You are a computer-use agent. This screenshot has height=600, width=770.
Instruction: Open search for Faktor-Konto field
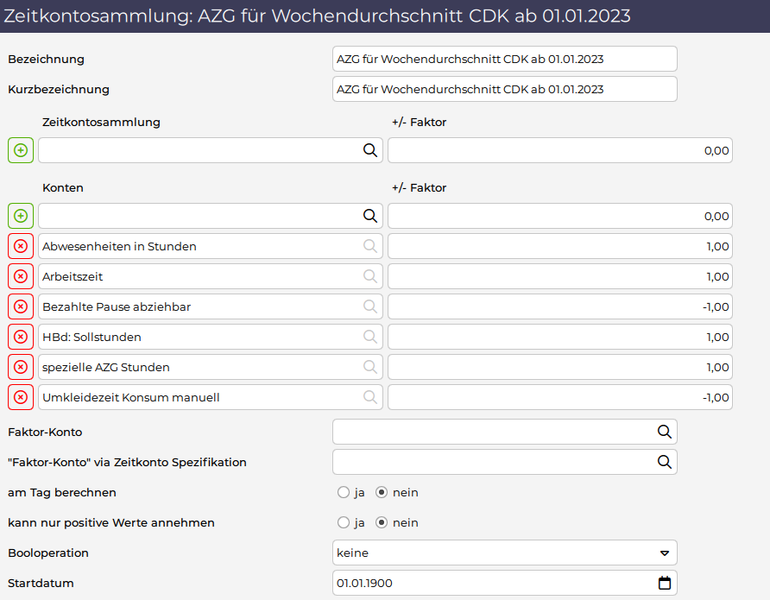[664, 432]
